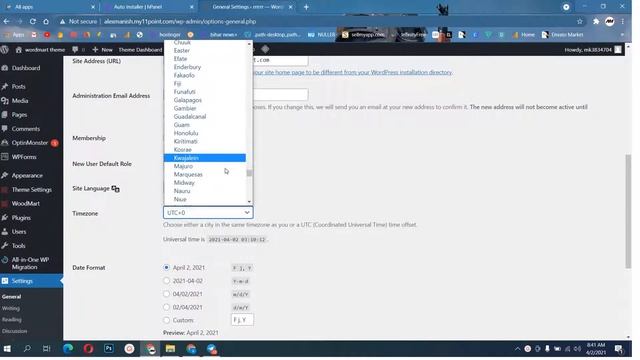The height and width of the screenshot is (360, 640).
Task: Go back in the browser
Action: [7, 21]
